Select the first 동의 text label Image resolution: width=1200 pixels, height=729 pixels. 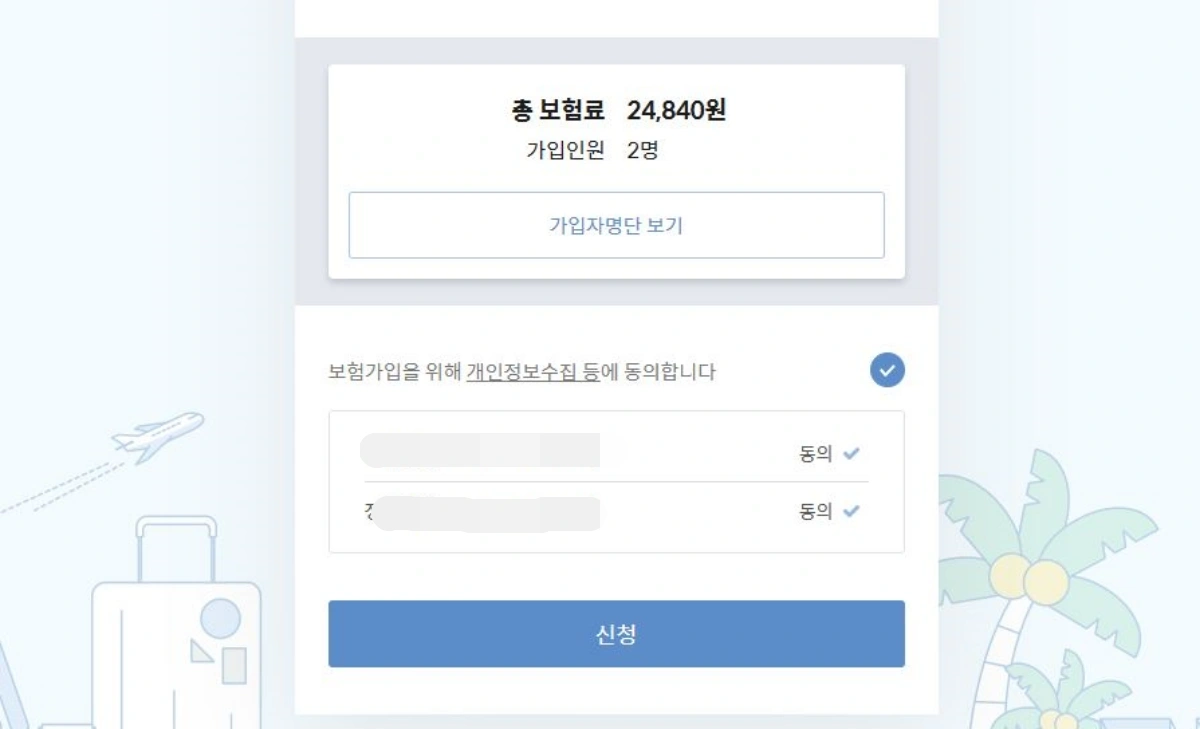tap(816, 454)
